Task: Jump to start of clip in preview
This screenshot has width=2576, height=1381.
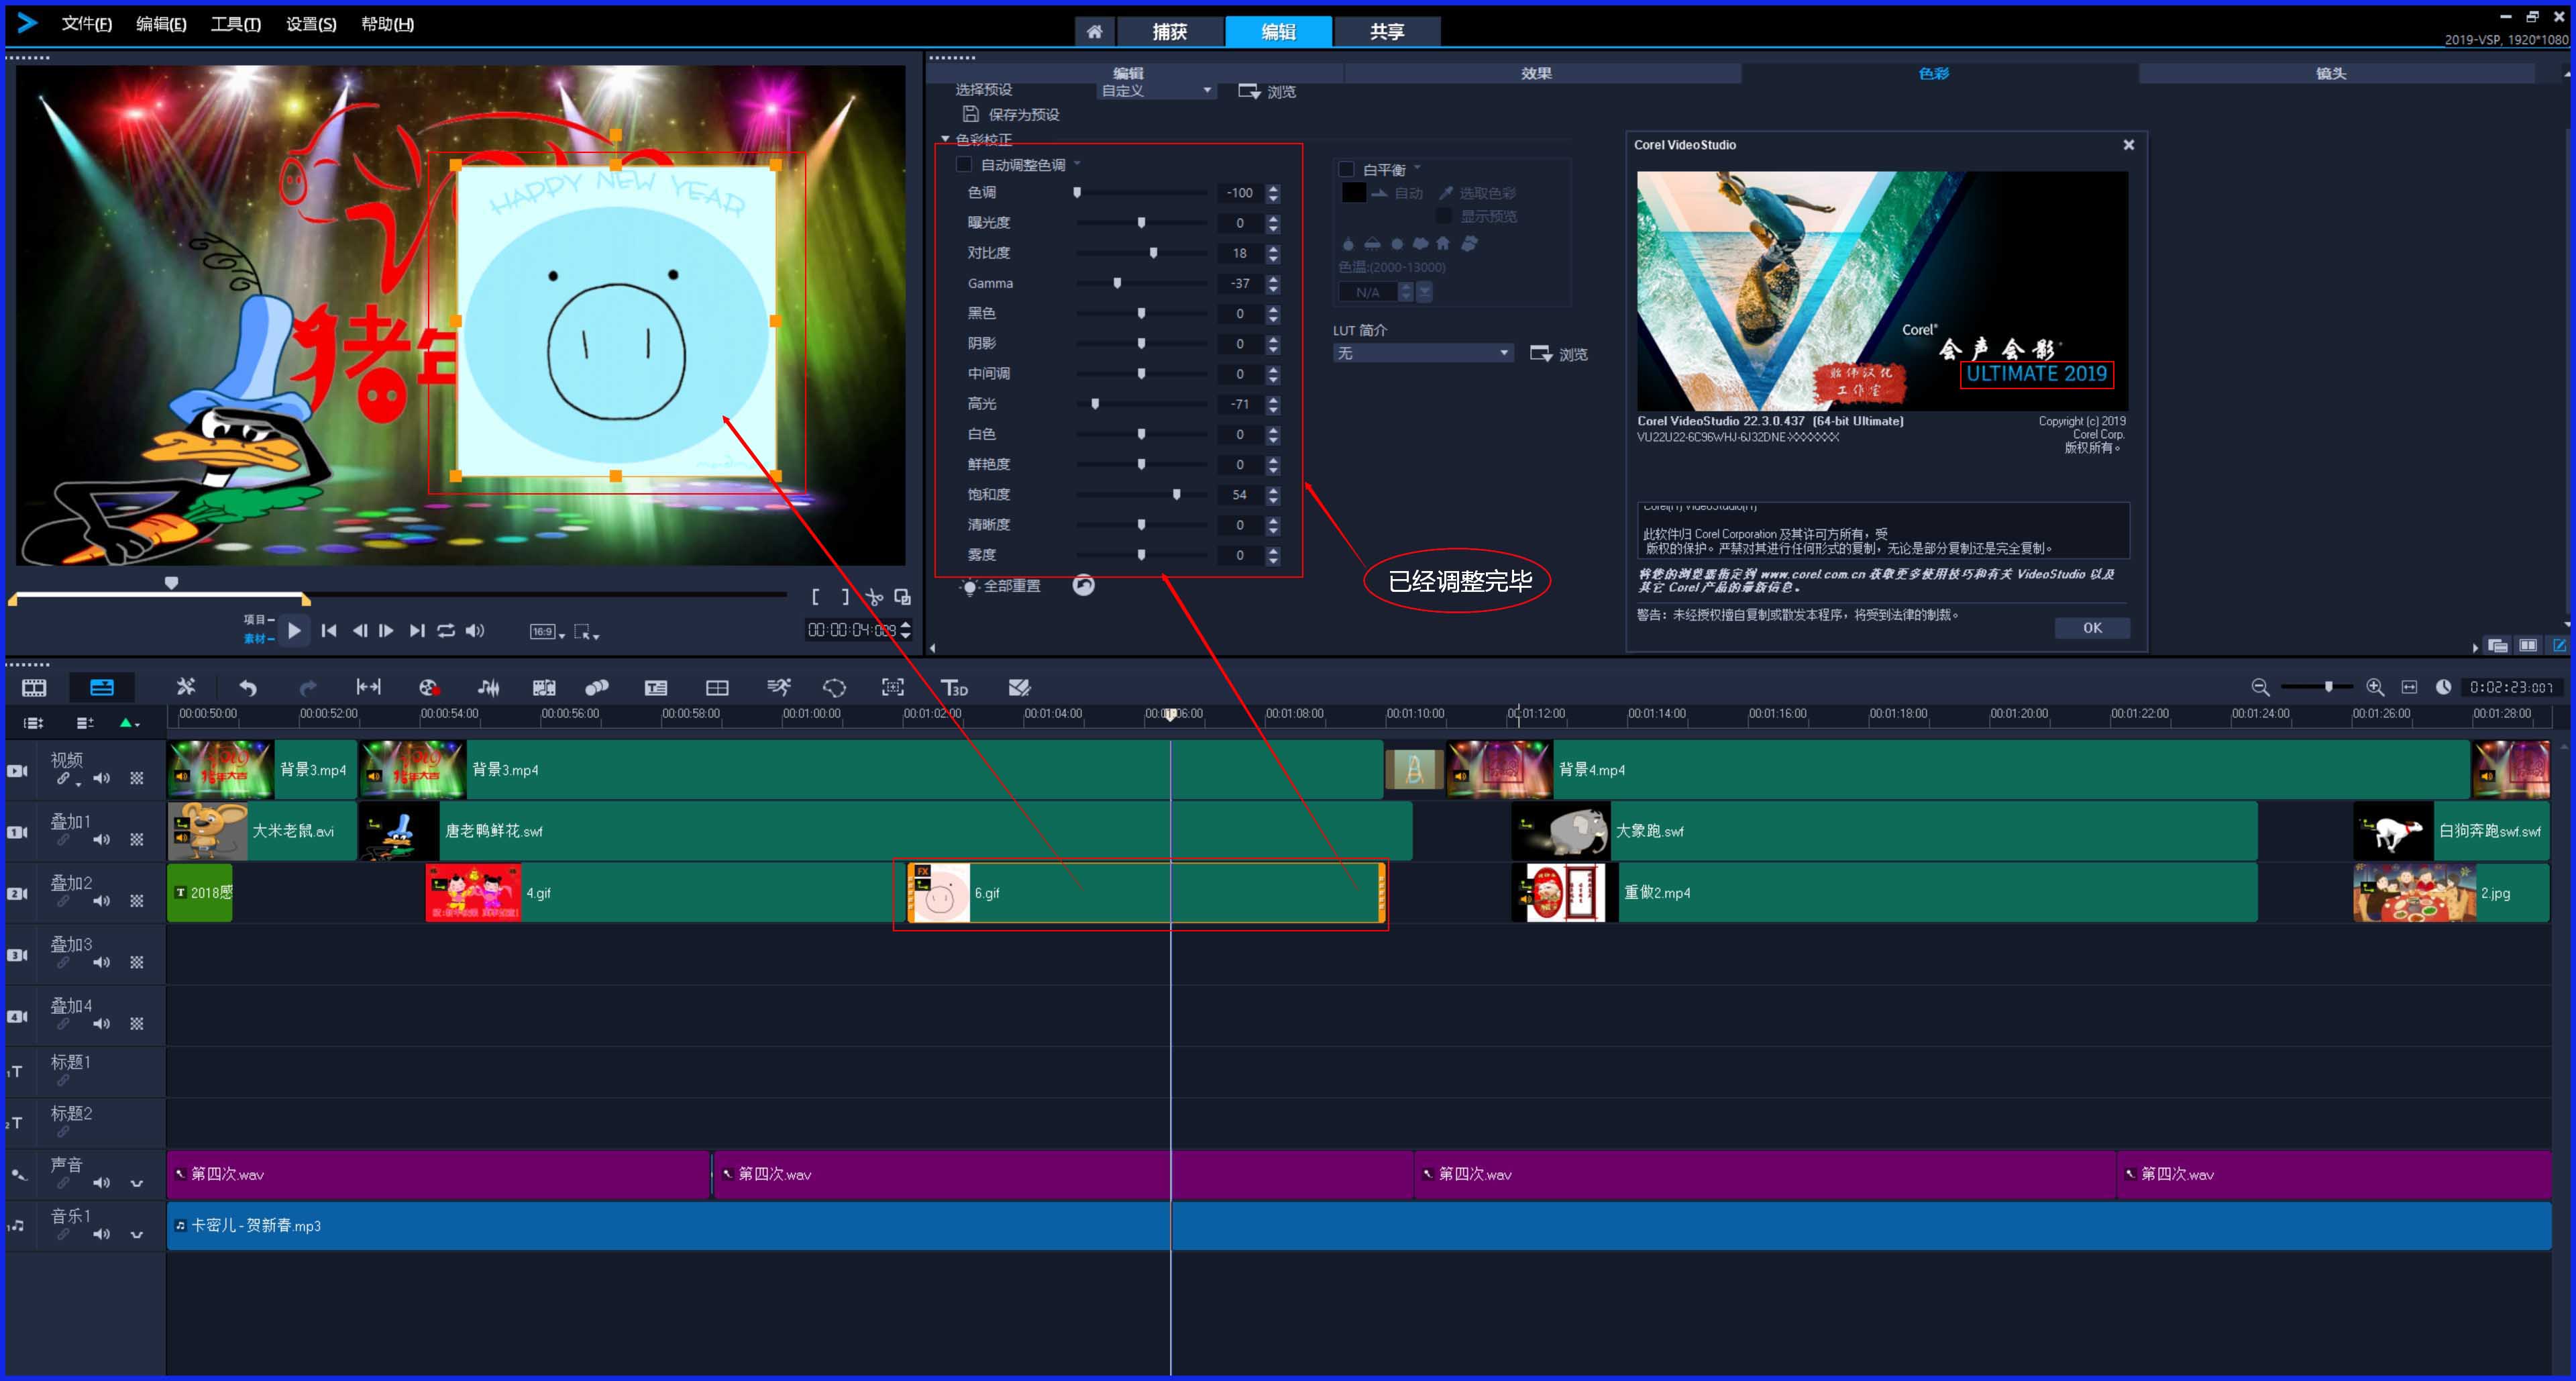Action: point(329,631)
